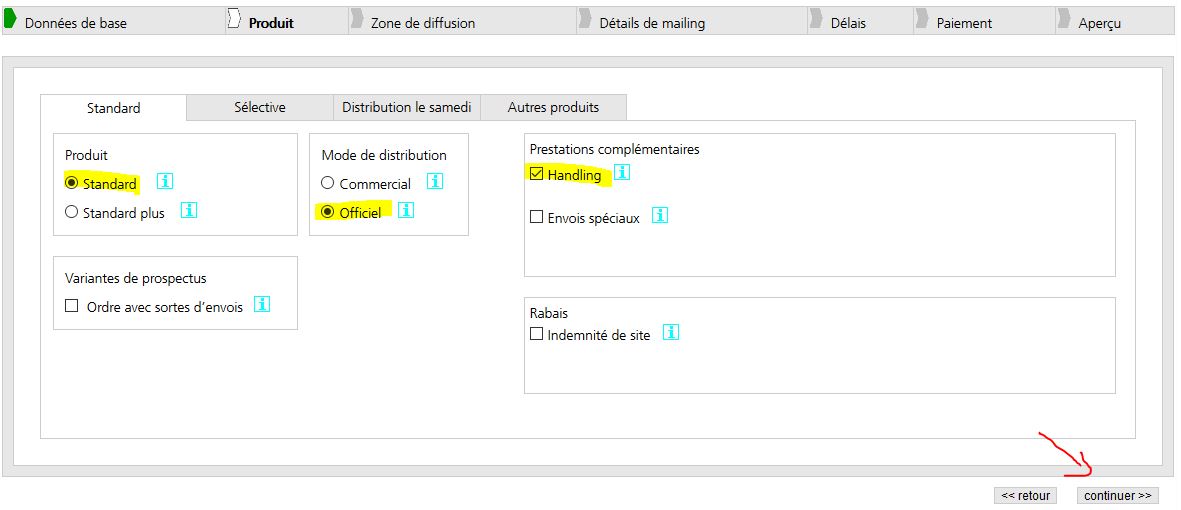Click info icon next to Indemnité de site

pyautogui.click(x=671, y=333)
